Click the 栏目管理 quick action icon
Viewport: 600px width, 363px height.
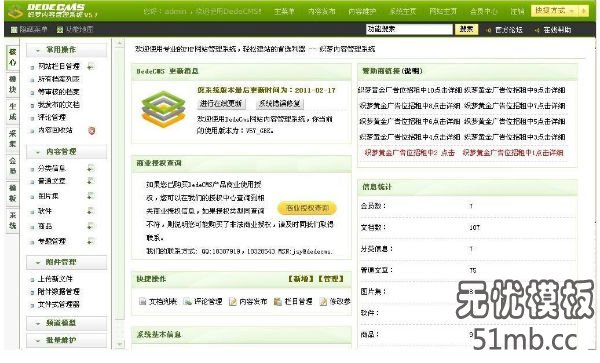click(278, 302)
